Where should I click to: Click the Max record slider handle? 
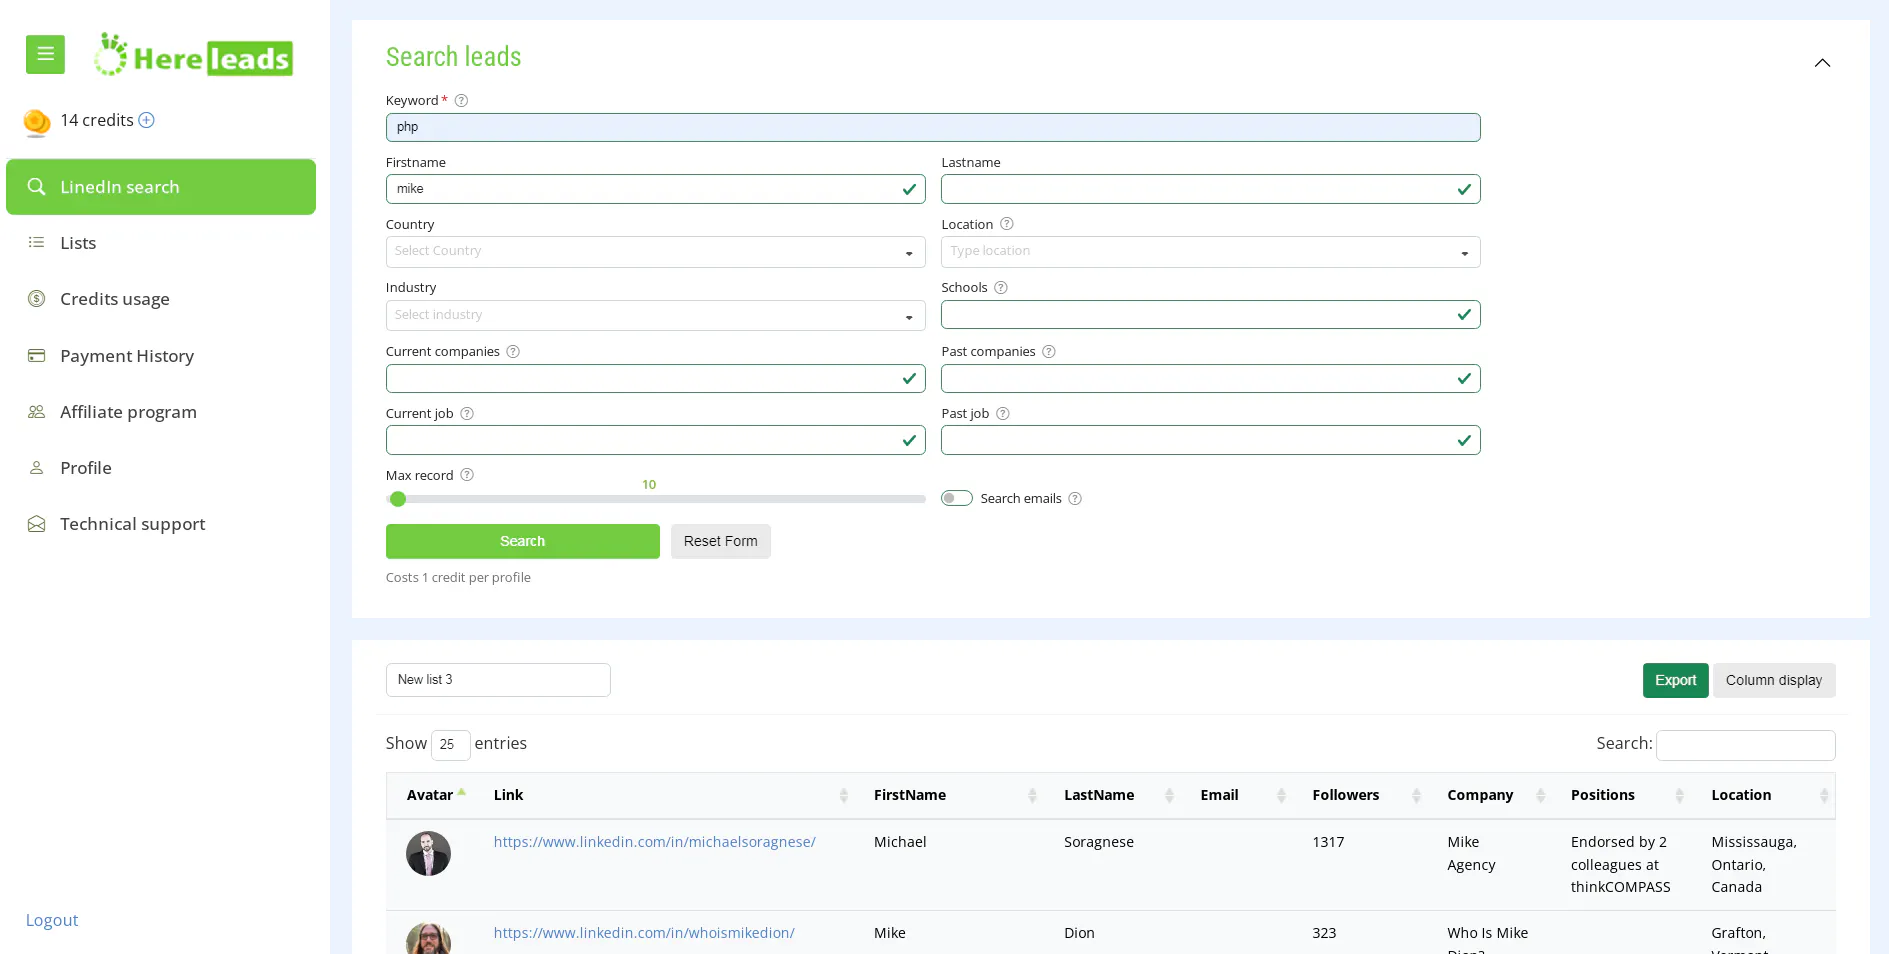tap(398, 499)
